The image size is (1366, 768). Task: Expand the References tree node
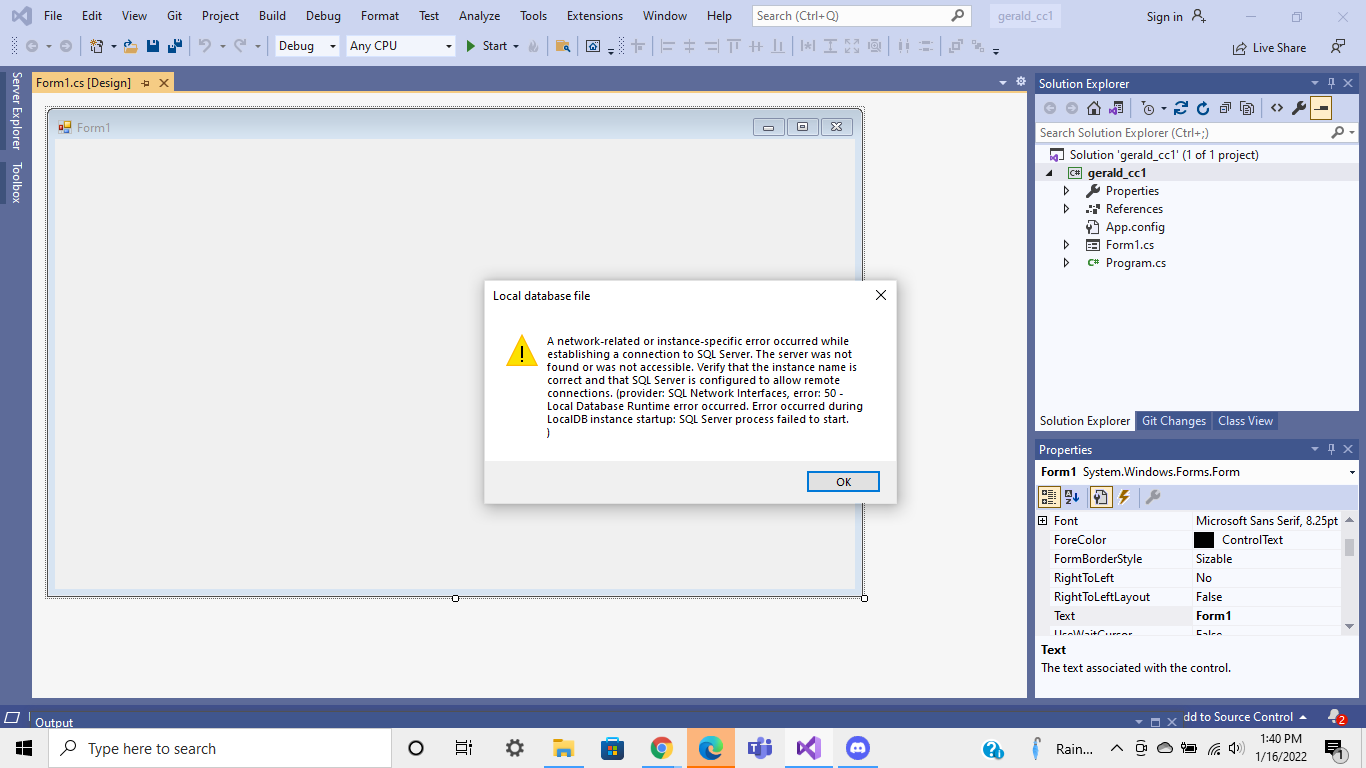click(x=1066, y=208)
